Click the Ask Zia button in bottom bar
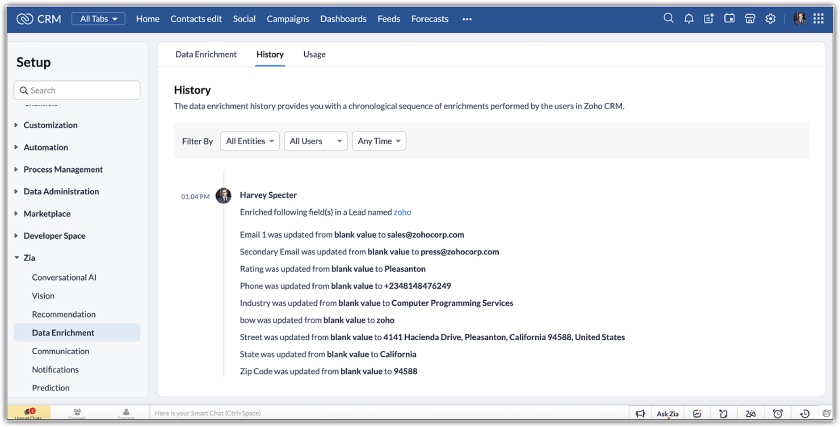The width and height of the screenshot is (840, 427). pos(667,413)
